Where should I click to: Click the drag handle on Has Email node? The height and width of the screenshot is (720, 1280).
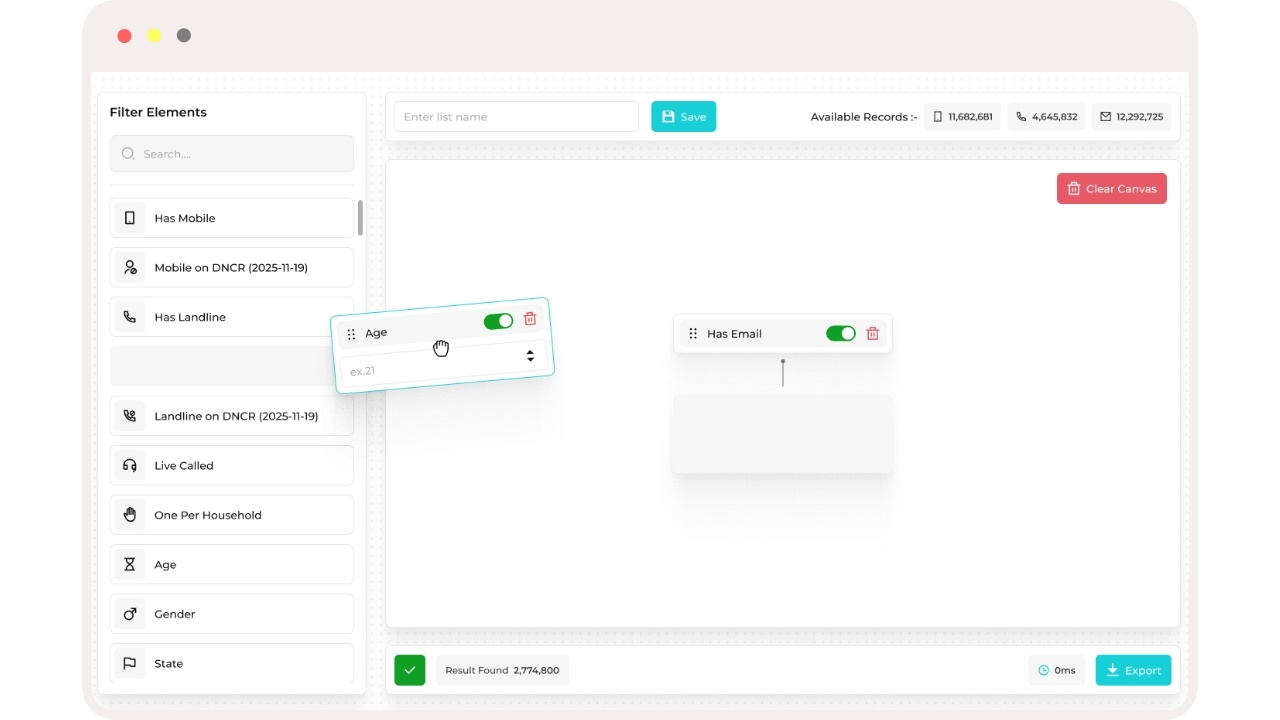[x=693, y=334]
